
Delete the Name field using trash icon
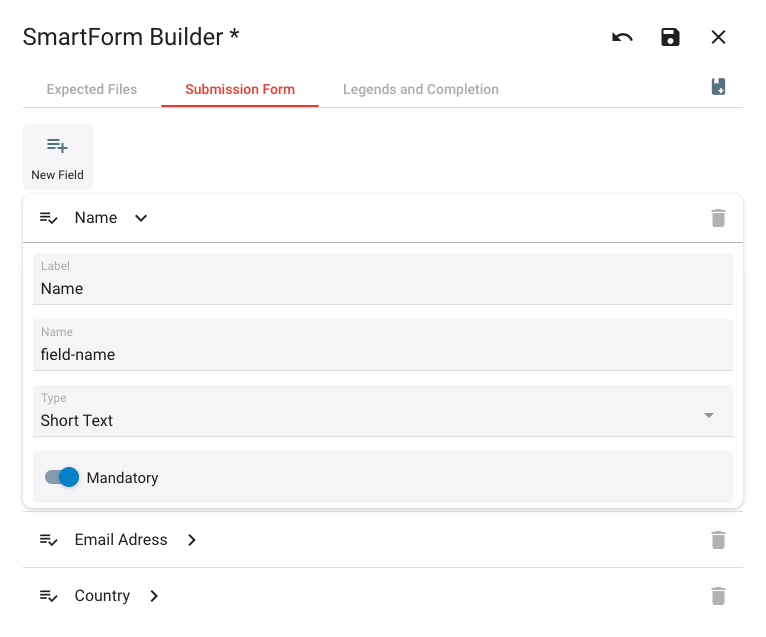718,218
